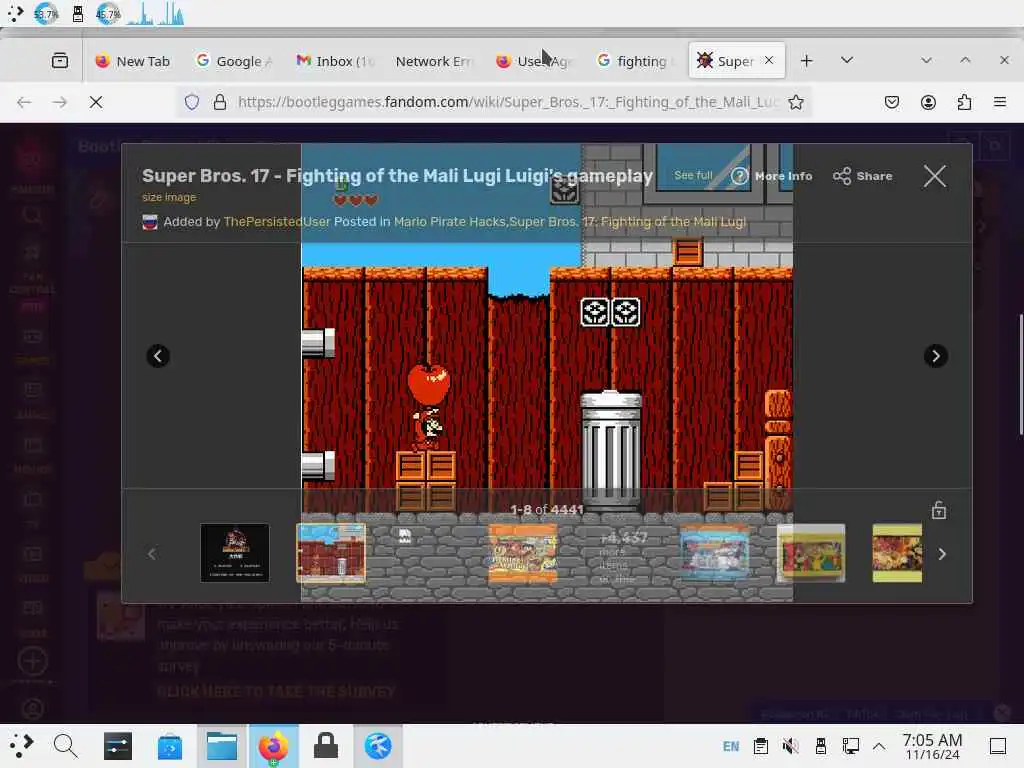Open Firefox hamburger application menu
The width and height of the screenshot is (1024, 768).
coord(1000,102)
